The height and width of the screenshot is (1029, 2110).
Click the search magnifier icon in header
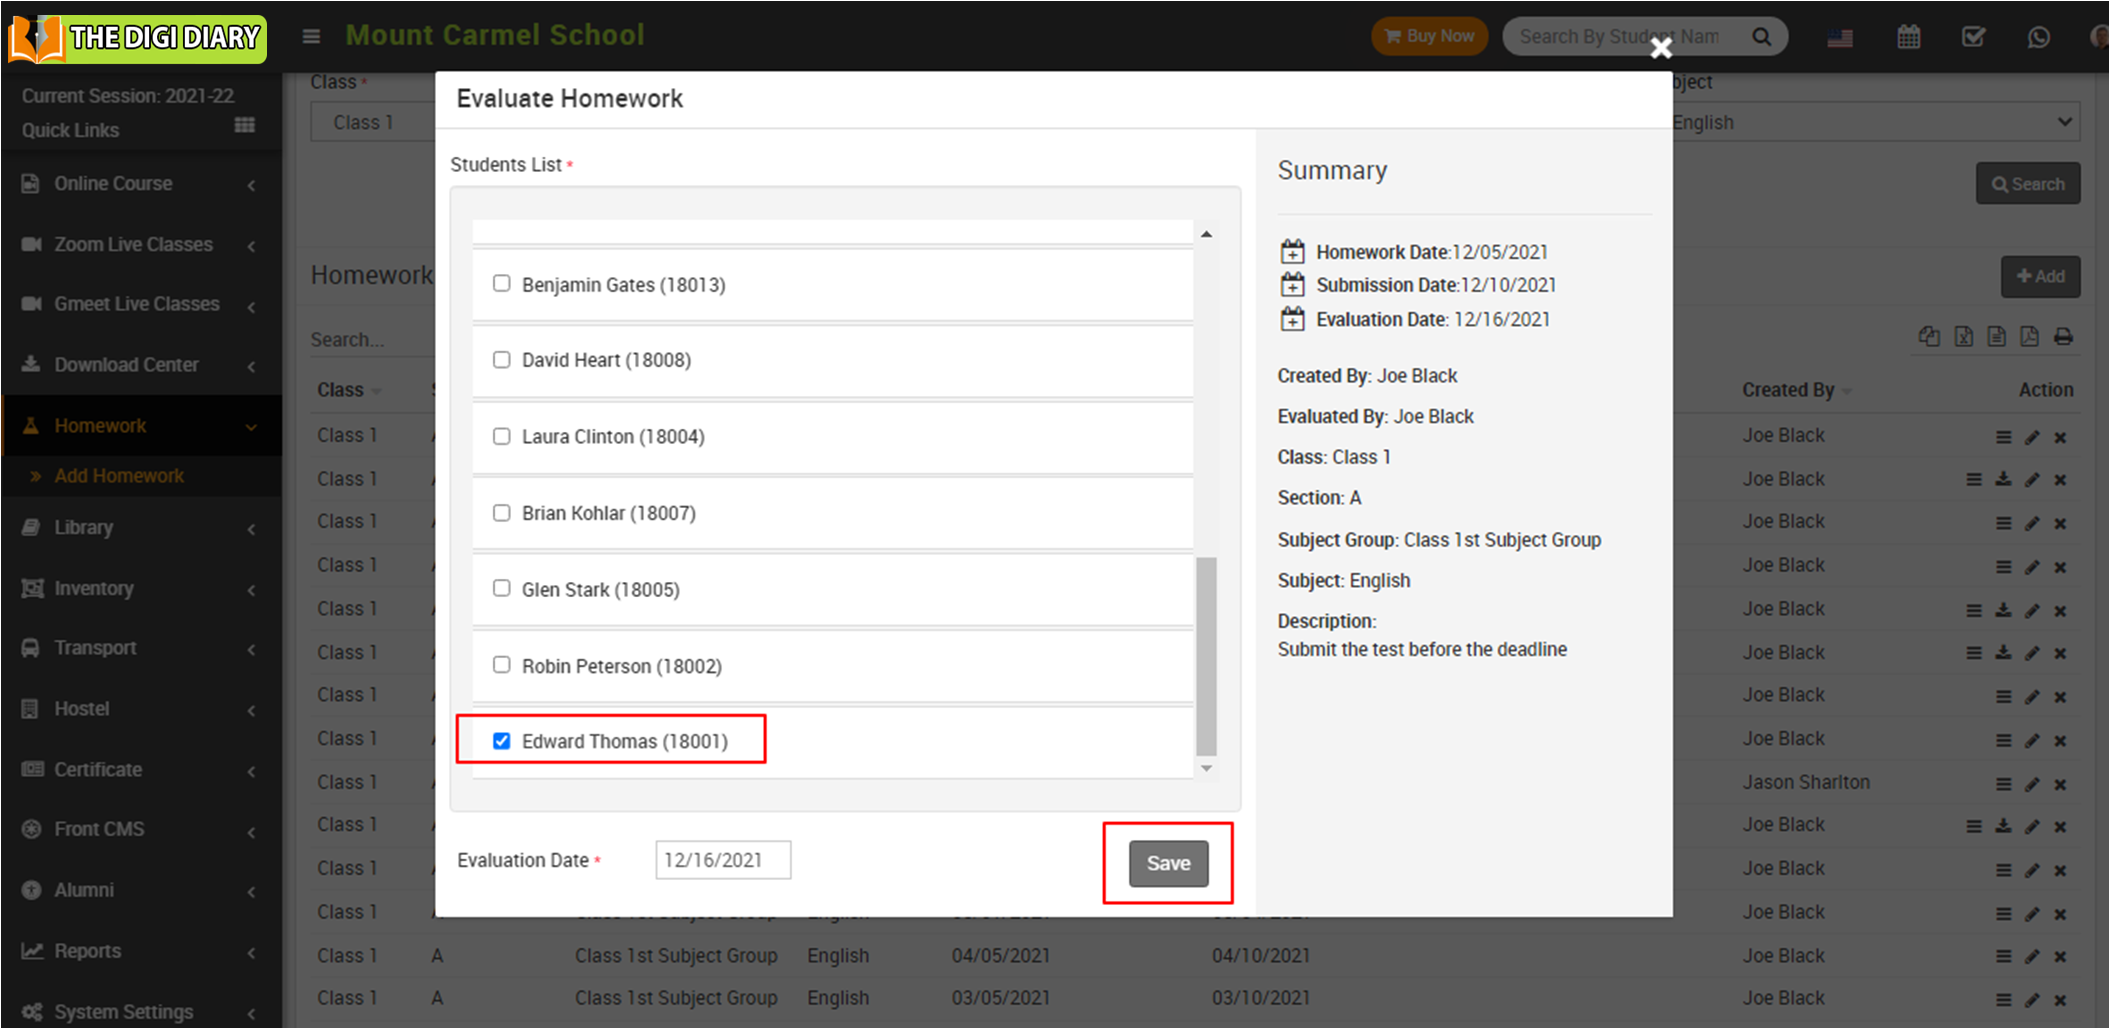1761,37
